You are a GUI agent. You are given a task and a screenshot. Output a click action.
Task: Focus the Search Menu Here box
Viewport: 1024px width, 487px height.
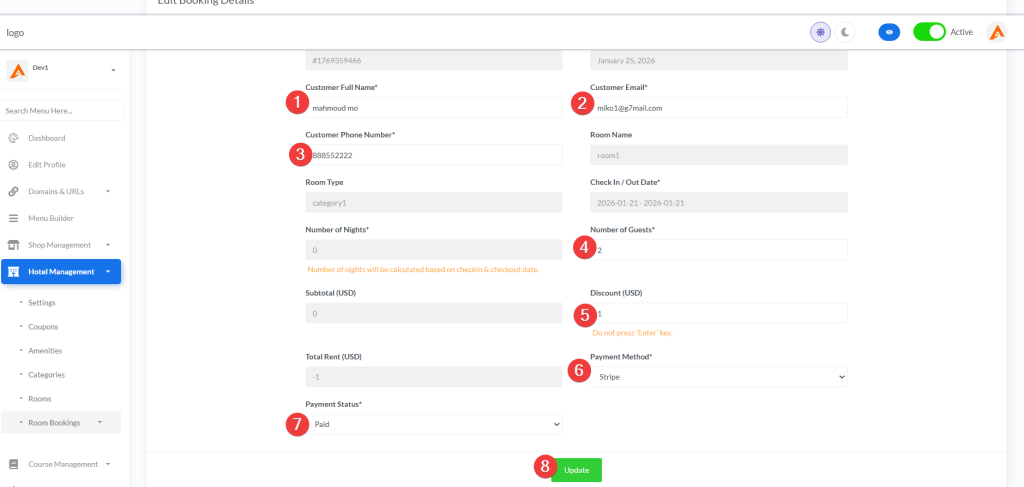[x=62, y=111]
